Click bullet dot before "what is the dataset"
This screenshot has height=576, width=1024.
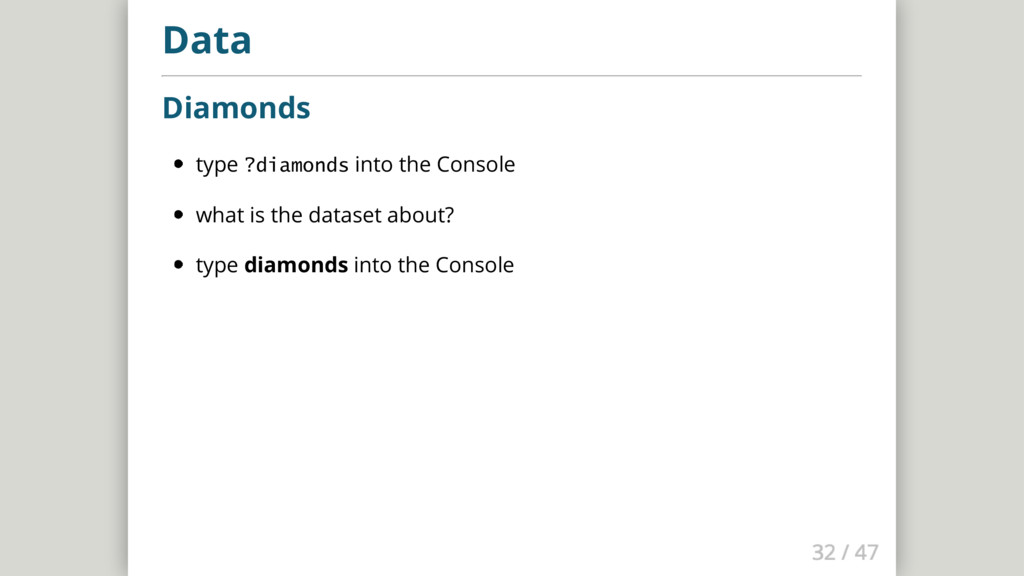[x=178, y=214]
